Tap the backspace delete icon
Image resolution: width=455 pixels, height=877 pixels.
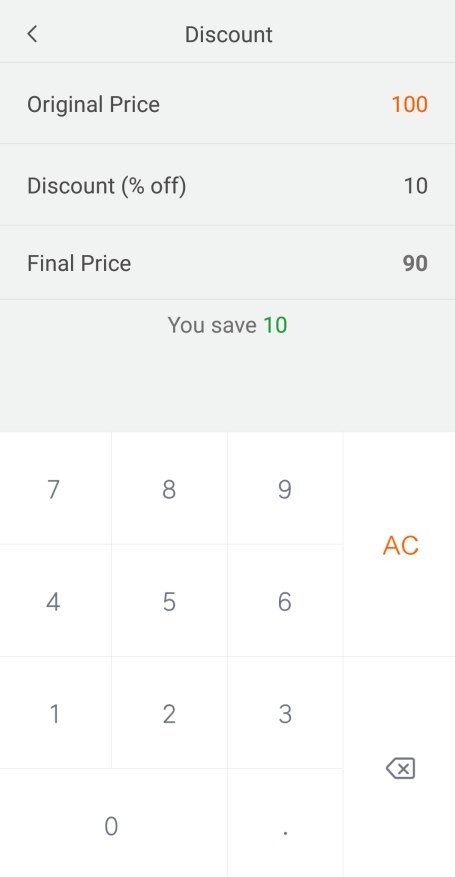400,768
